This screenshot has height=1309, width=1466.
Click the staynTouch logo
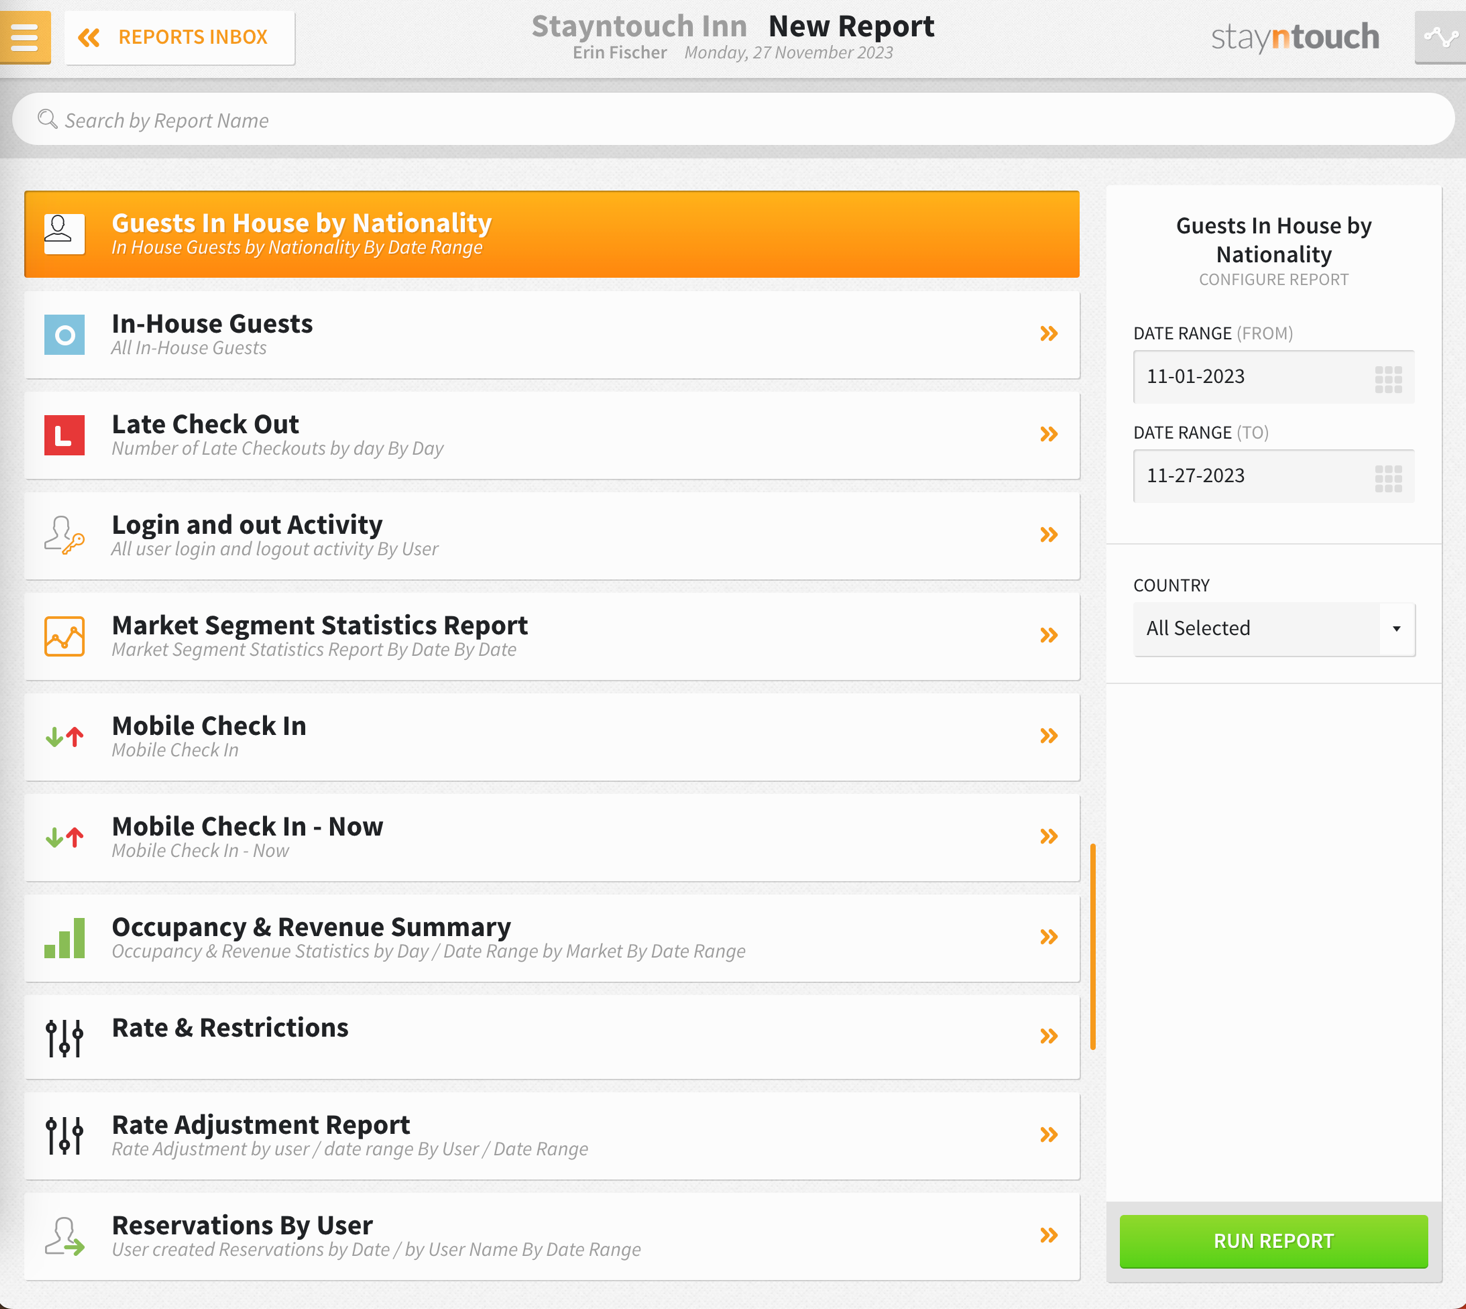(1295, 37)
